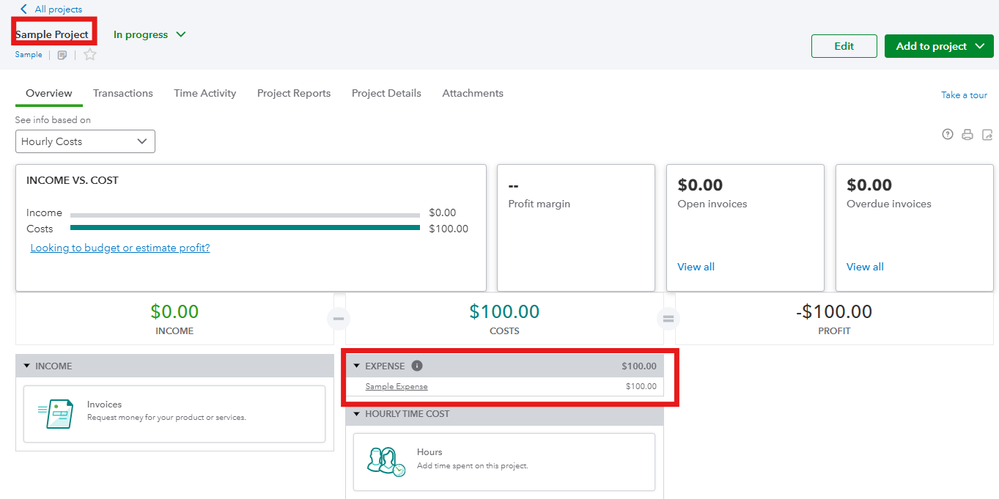Click the budget or estimate profit link
999x499 pixels.
(x=120, y=248)
